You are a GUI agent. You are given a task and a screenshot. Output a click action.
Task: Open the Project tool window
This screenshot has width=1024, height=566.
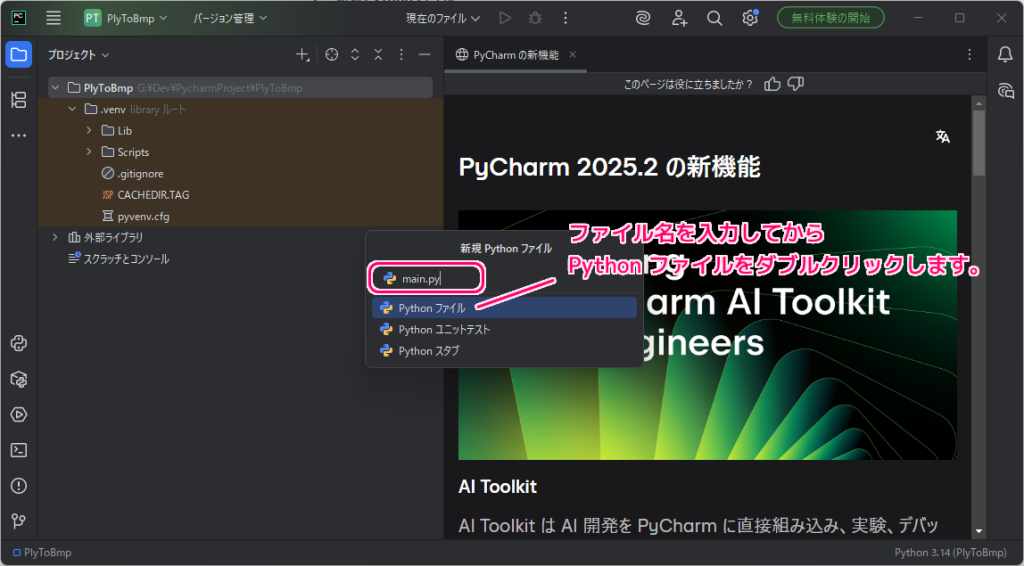coord(19,55)
